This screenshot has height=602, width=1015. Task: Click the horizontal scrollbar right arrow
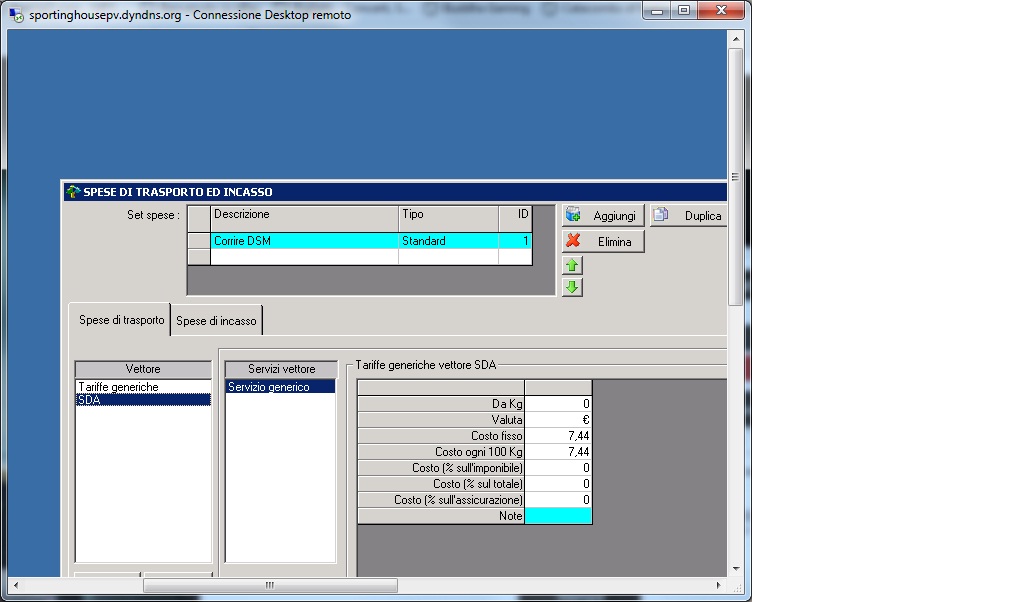(719, 585)
